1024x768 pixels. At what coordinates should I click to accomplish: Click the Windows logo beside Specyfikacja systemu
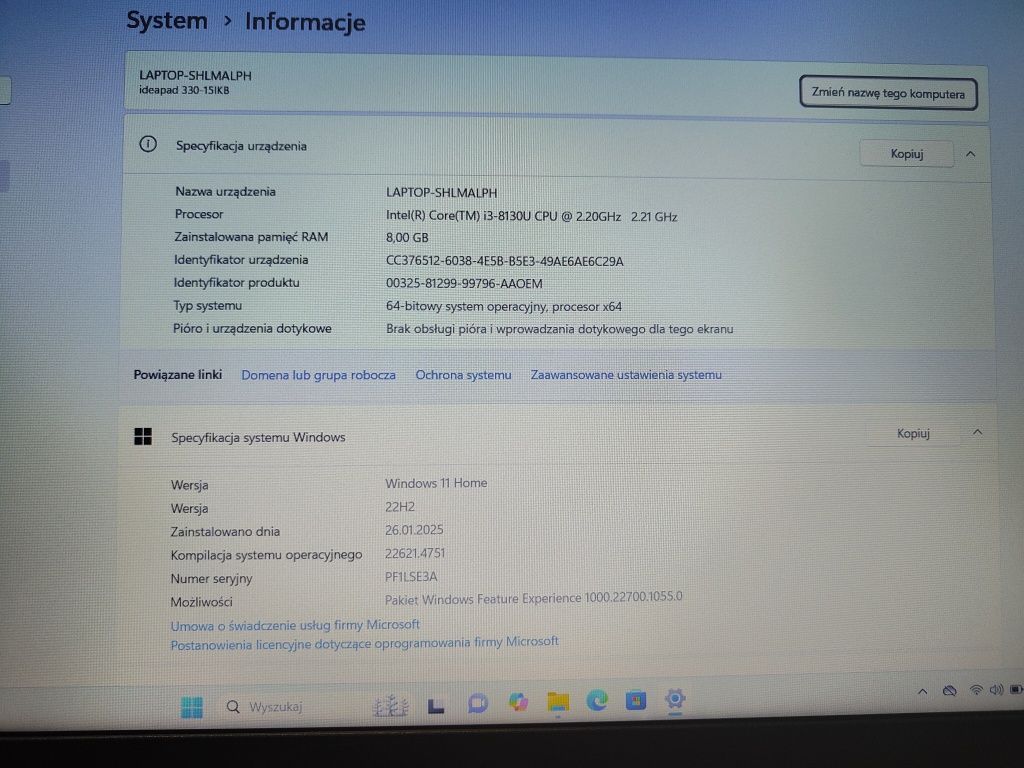[143, 436]
